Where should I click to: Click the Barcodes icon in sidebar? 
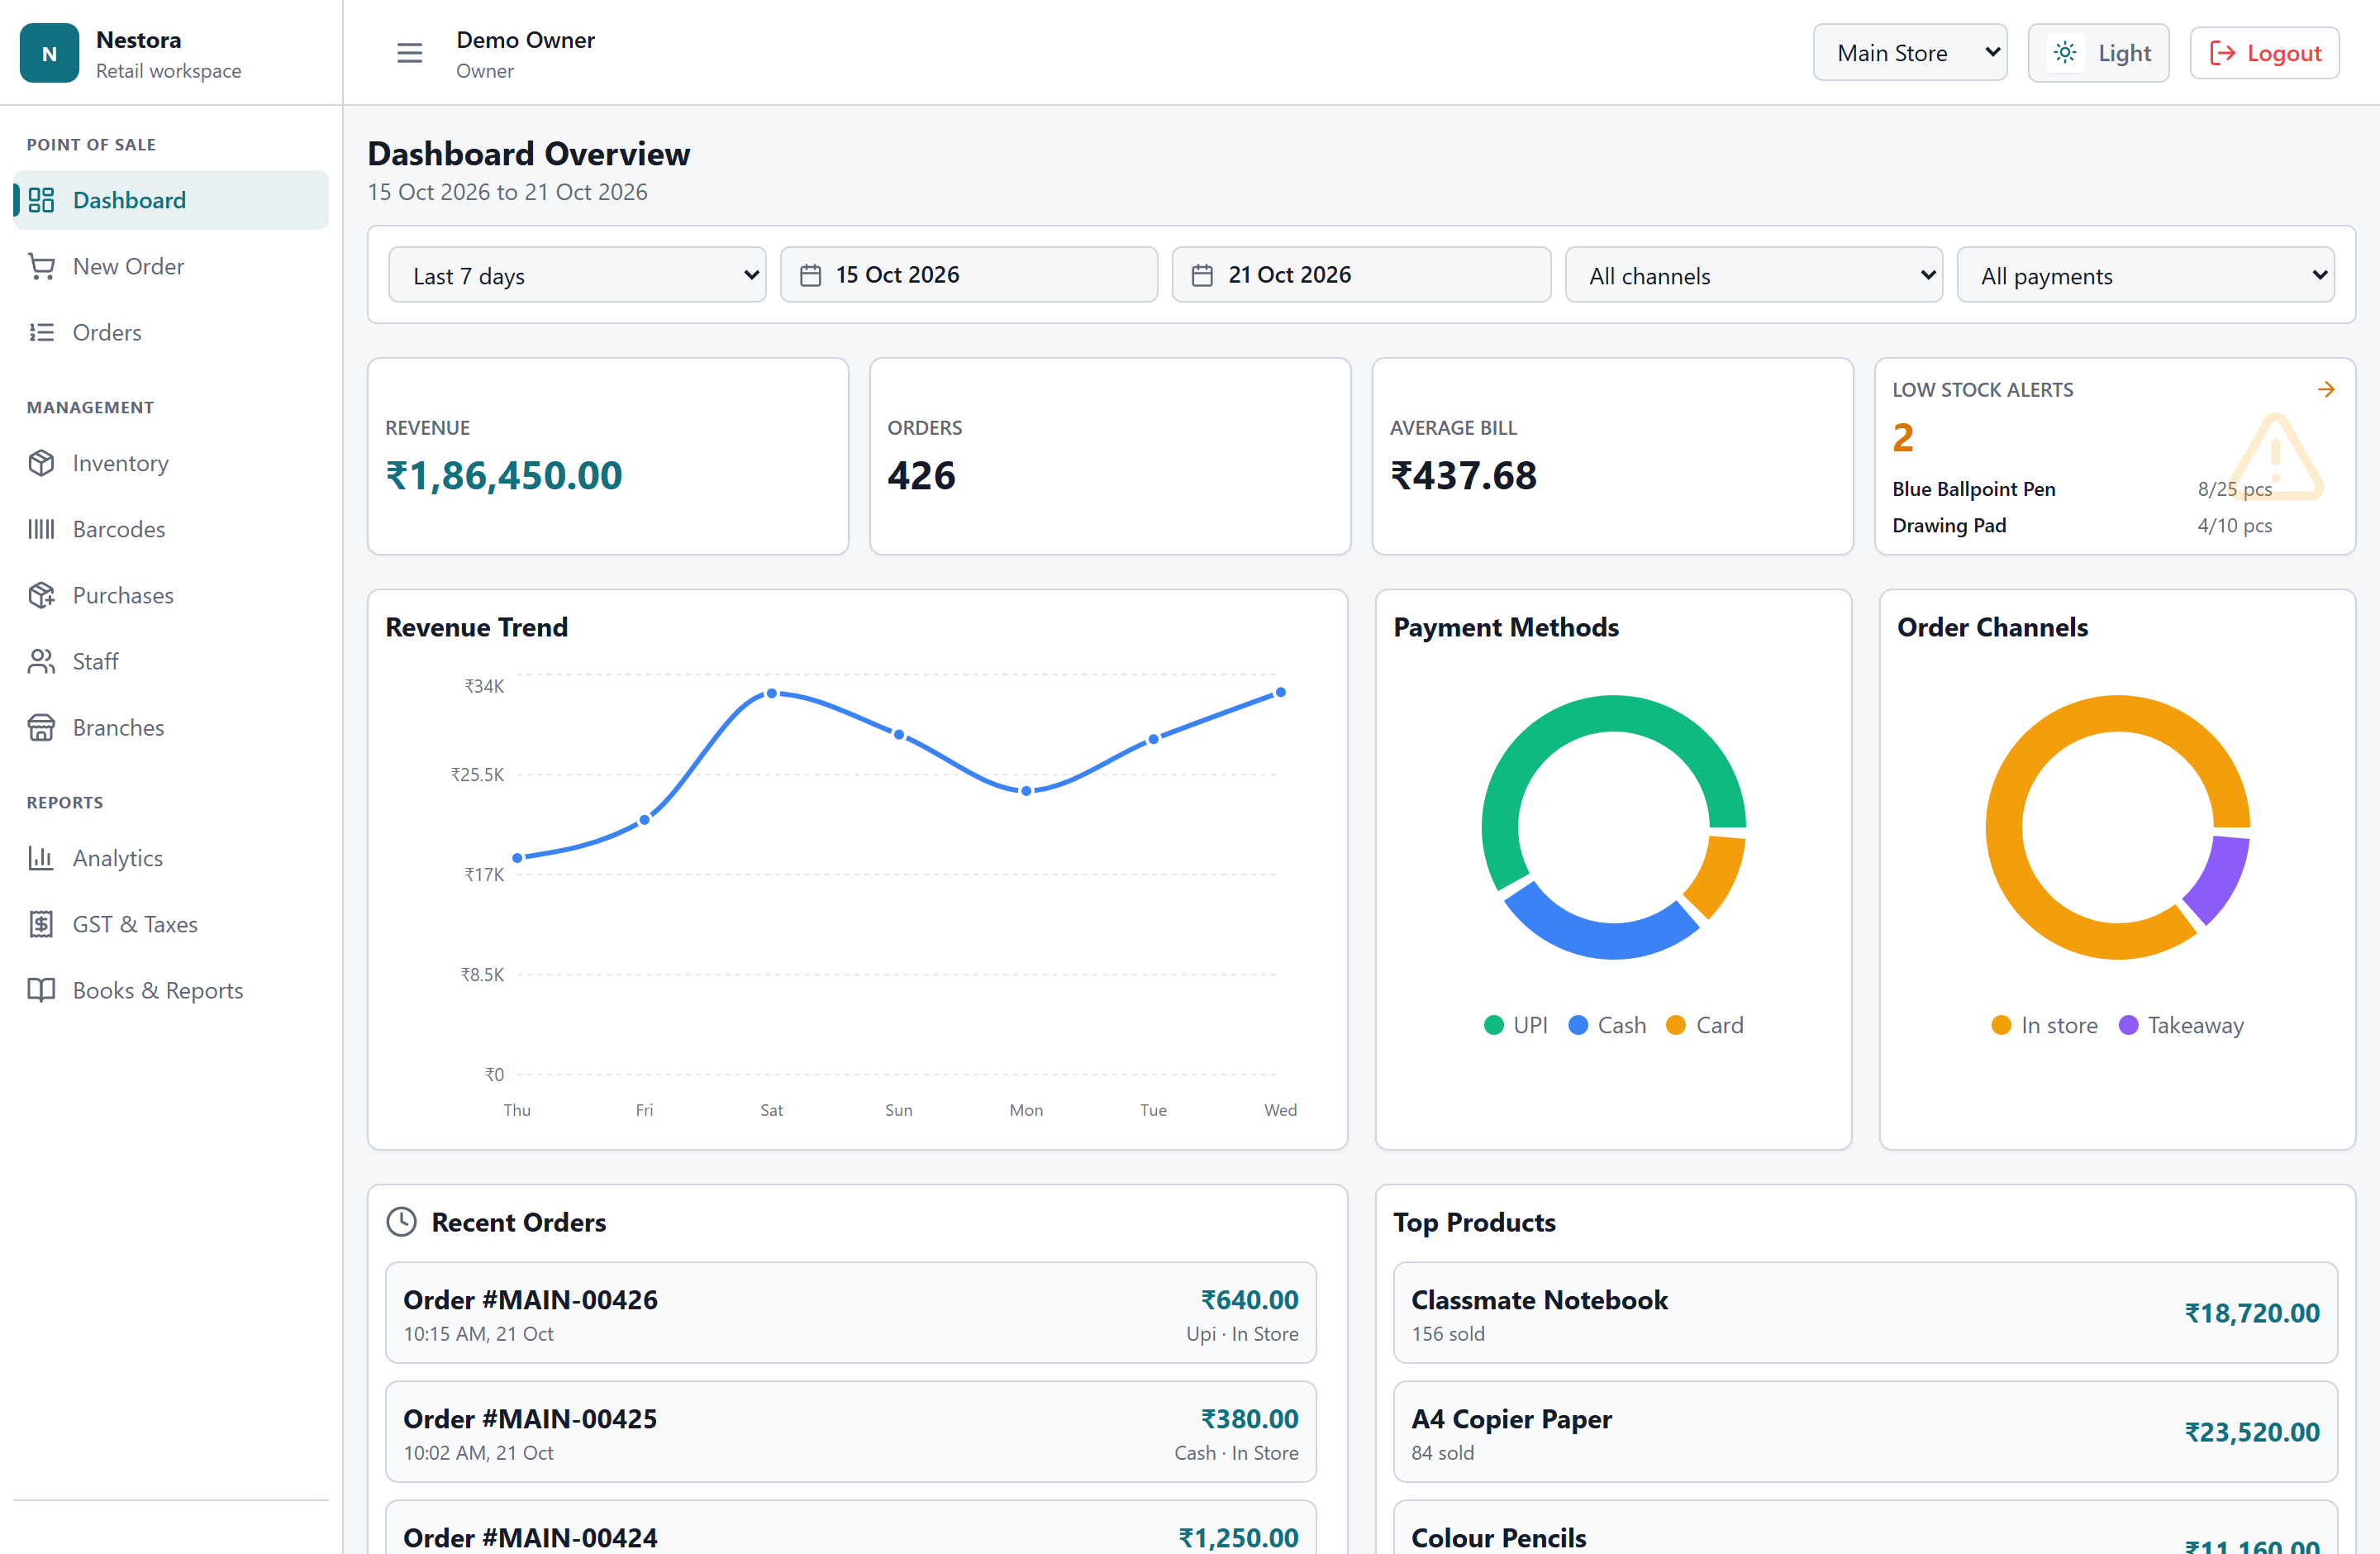pyautogui.click(x=41, y=529)
